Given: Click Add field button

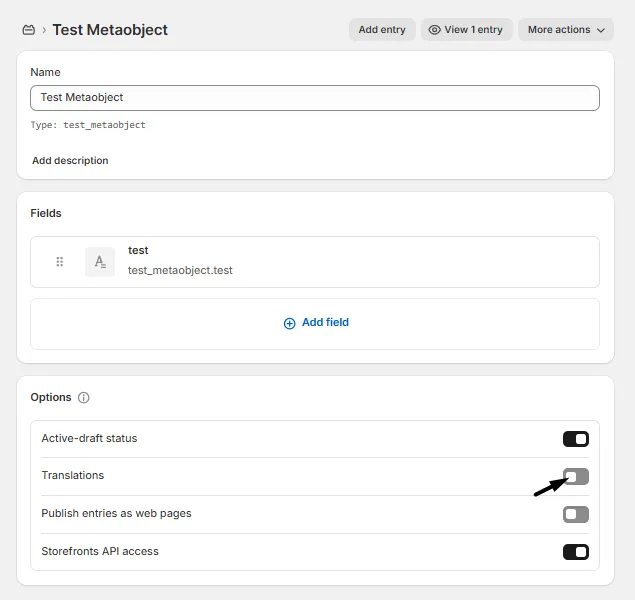Looking at the screenshot, I should click(316, 323).
